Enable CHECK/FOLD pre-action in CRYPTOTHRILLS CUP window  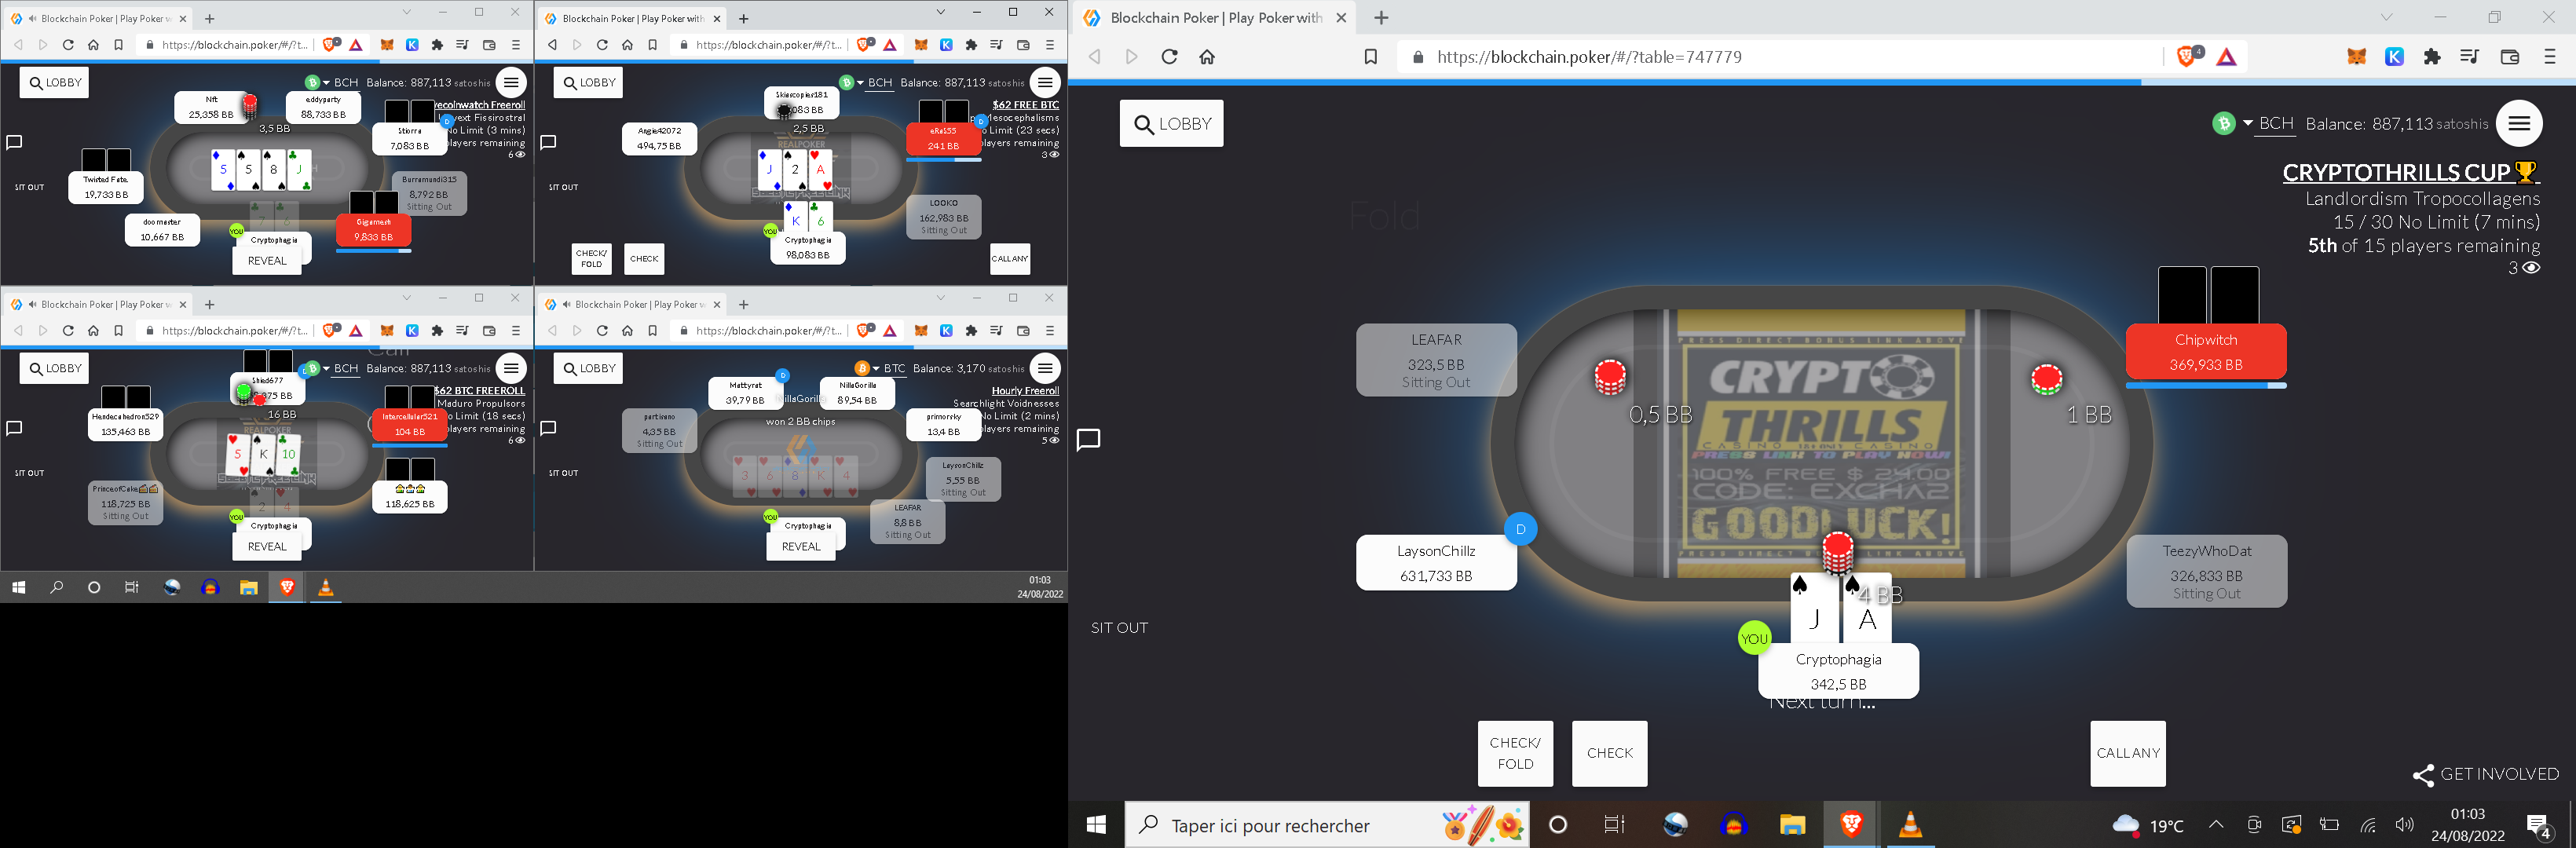[x=1515, y=753]
